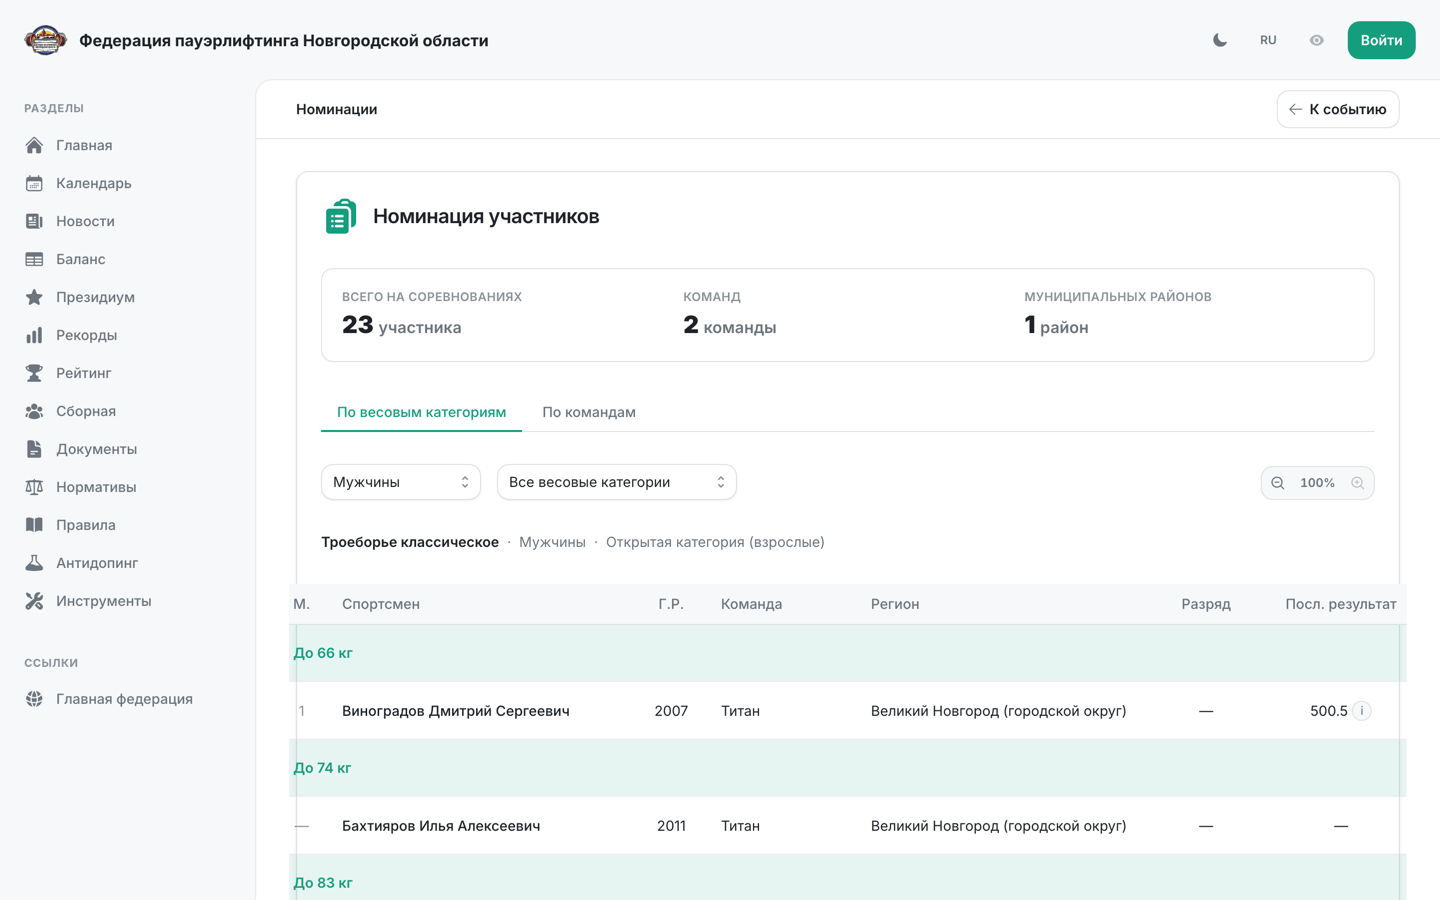1440x900 pixels.
Task: Open the Календарь calendar icon
Action: pyautogui.click(x=34, y=183)
